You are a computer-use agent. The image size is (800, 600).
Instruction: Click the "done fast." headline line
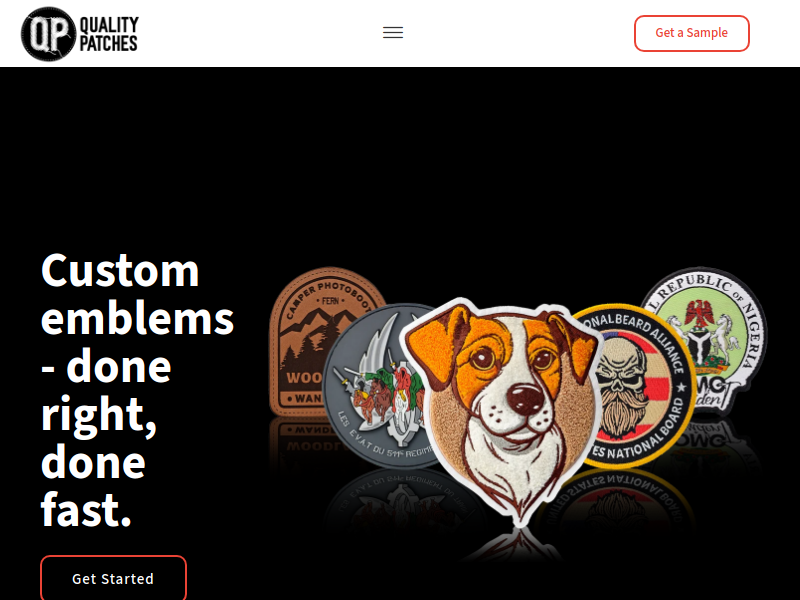pyautogui.click(x=93, y=485)
